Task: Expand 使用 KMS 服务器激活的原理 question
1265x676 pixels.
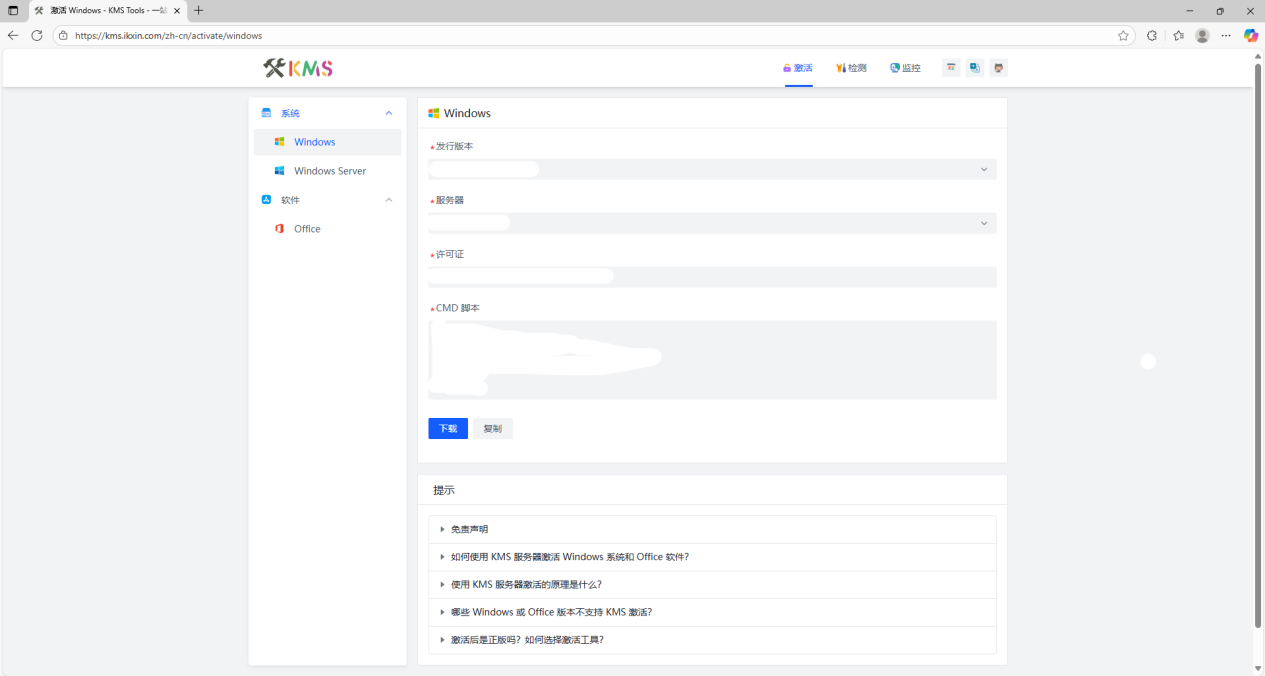Action: coord(712,584)
